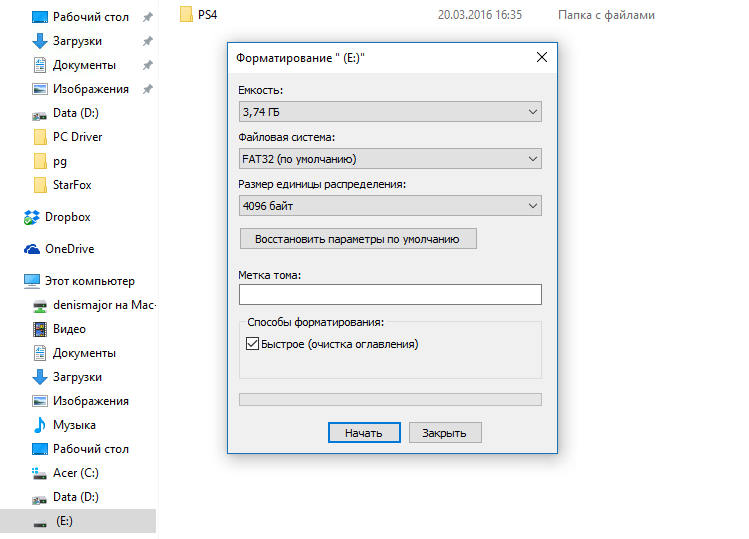Click Восстановить параметры по умолчанию button
Screen dimensions: 749x539
pos(358,238)
